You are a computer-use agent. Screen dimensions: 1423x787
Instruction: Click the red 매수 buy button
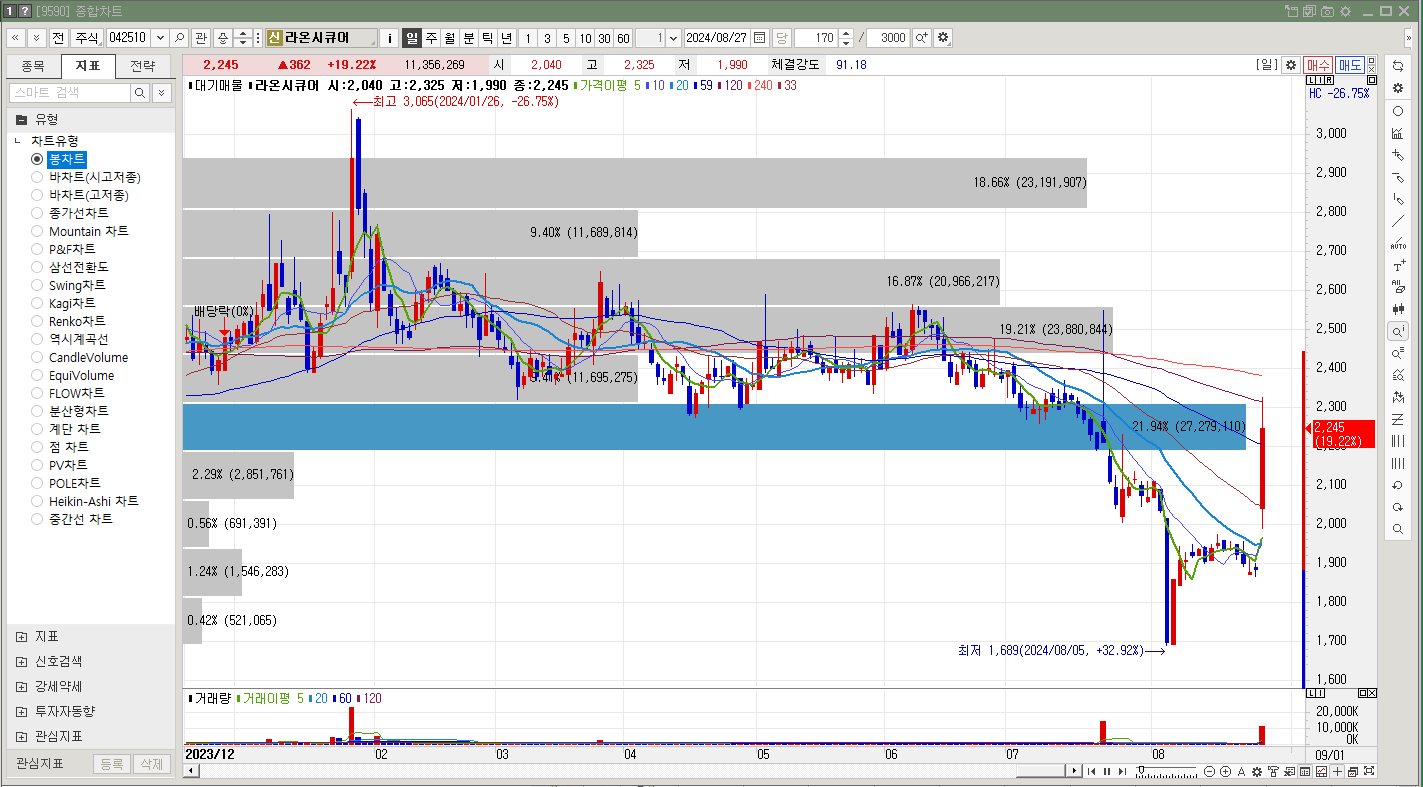(1318, 64)
